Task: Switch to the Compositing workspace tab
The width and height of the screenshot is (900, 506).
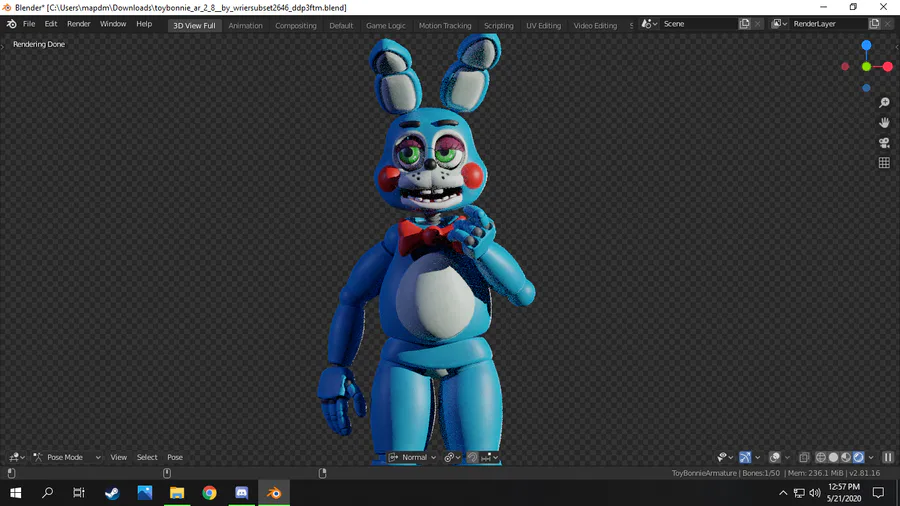Action: pyautogui.click(x=296, y=25)
